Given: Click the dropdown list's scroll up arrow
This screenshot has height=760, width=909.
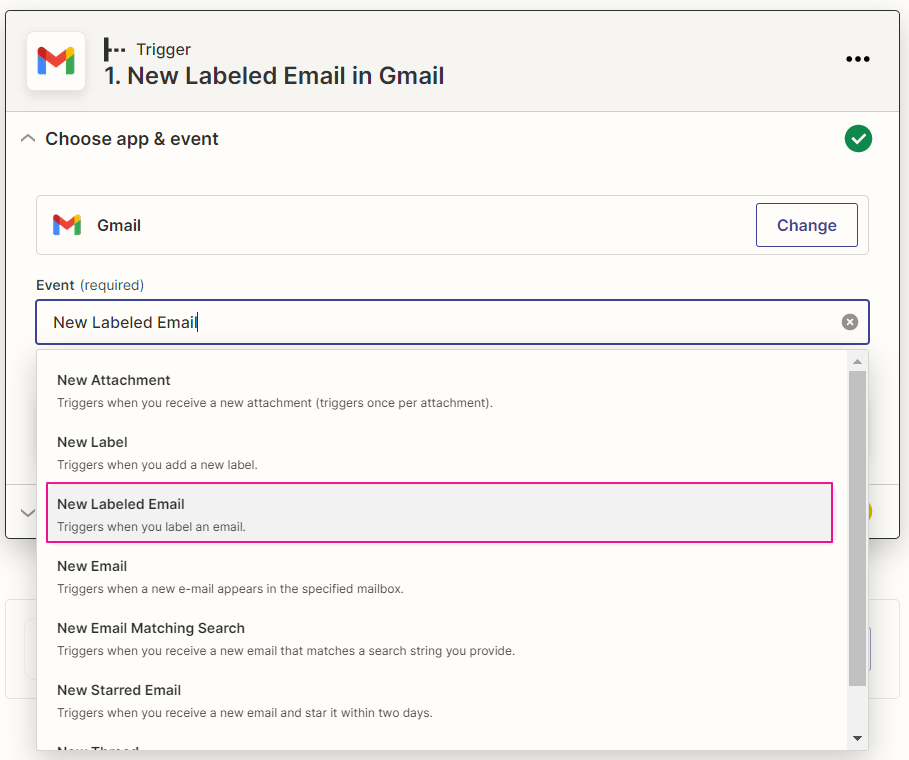Looking at the screenshot, I should (x=857, y=360).
